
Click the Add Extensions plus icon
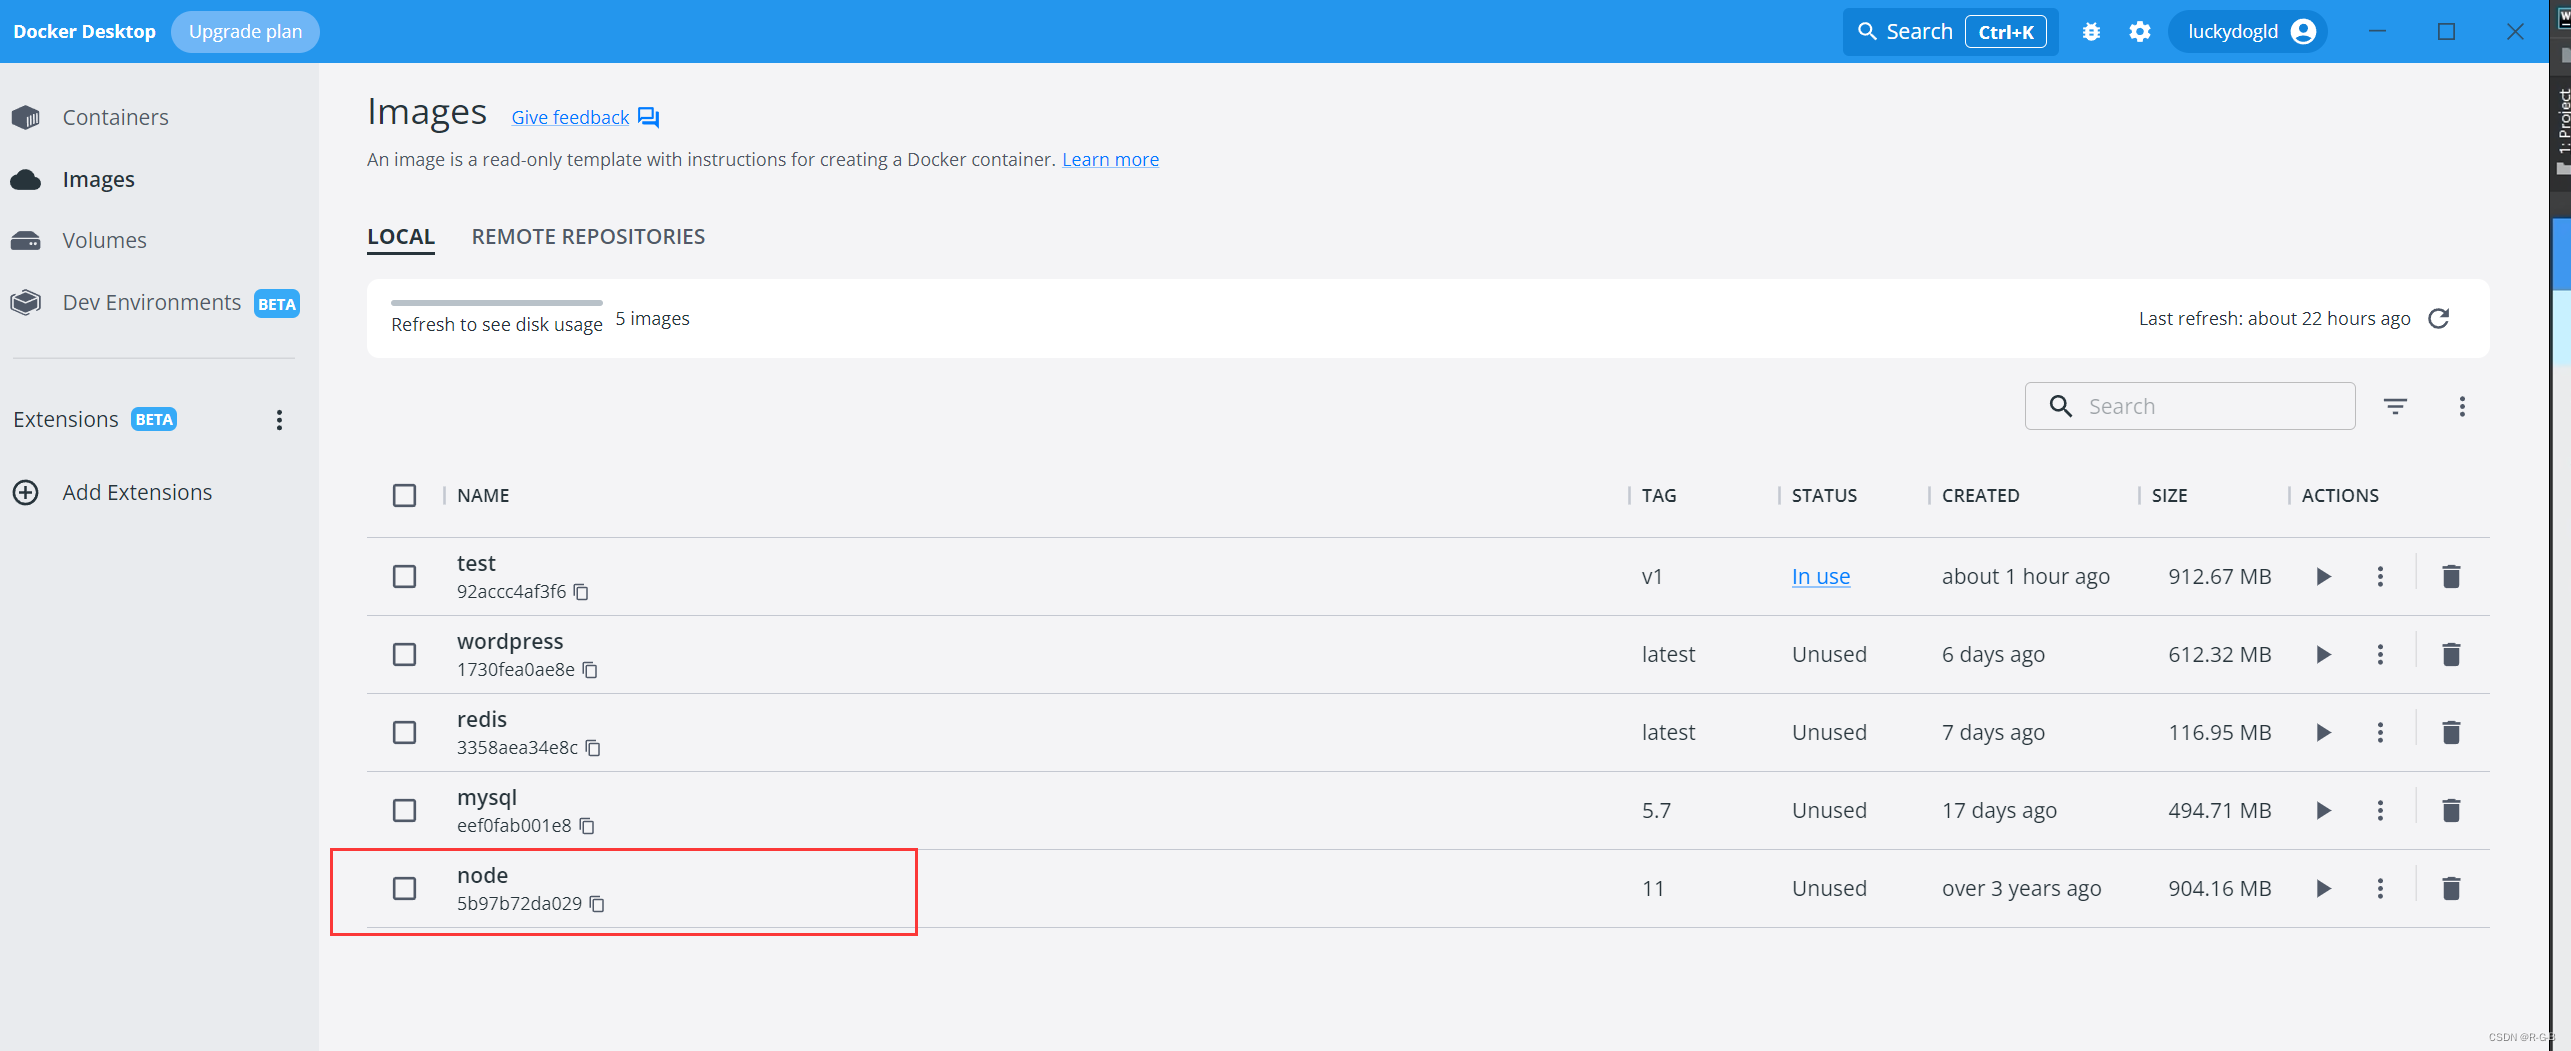click(x=26, y=492)
